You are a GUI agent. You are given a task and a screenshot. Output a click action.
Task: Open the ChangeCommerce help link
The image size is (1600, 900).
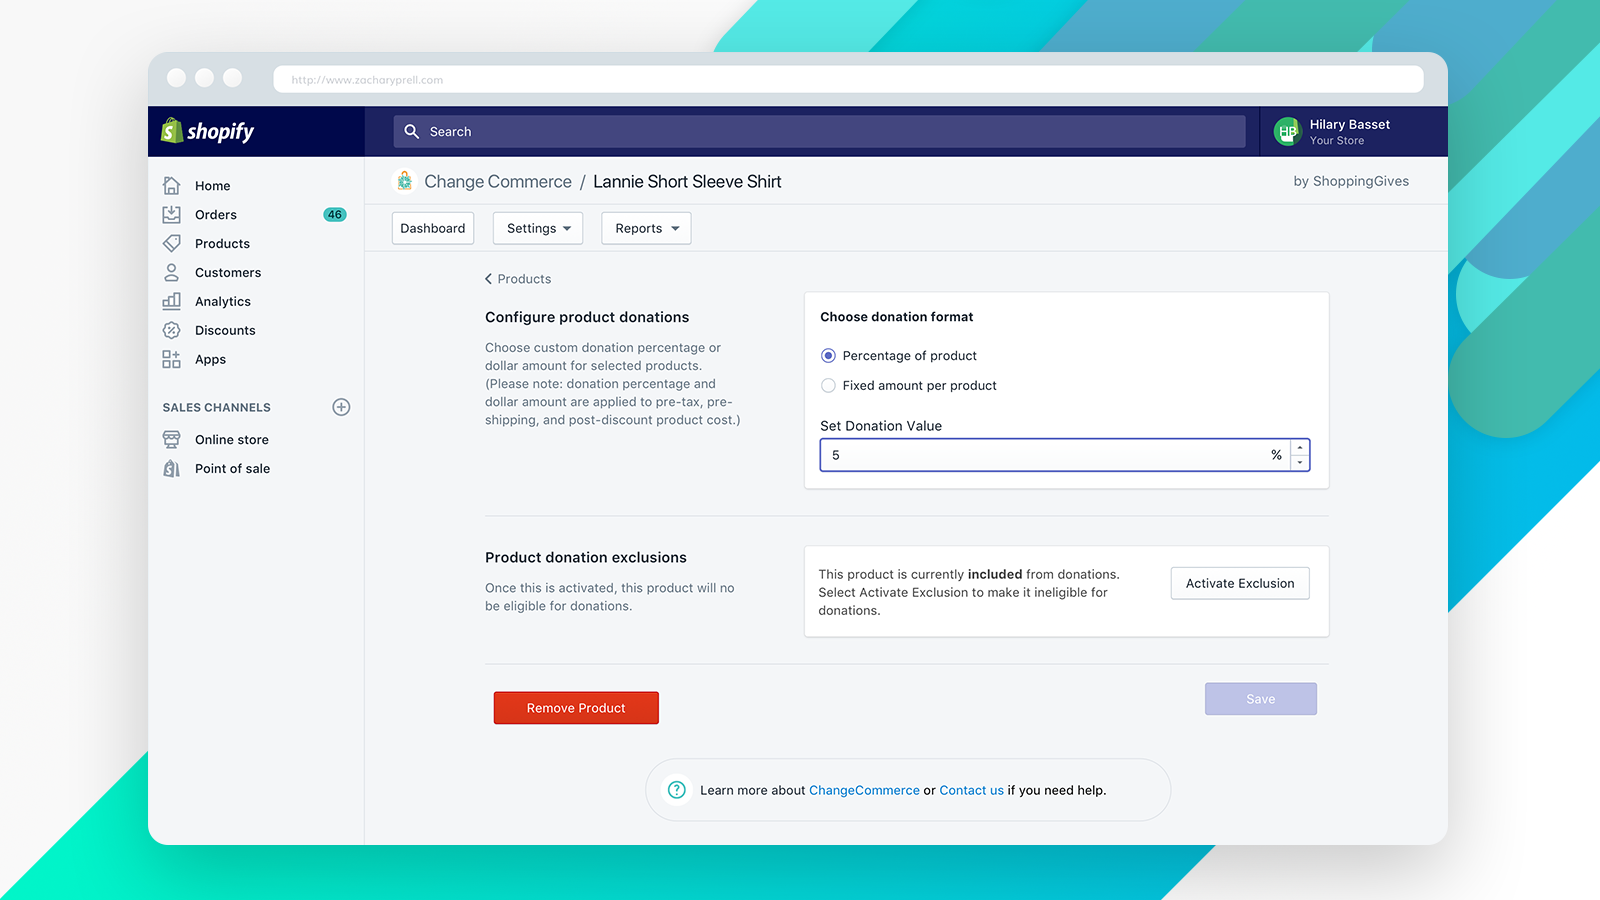pos(864,790)
